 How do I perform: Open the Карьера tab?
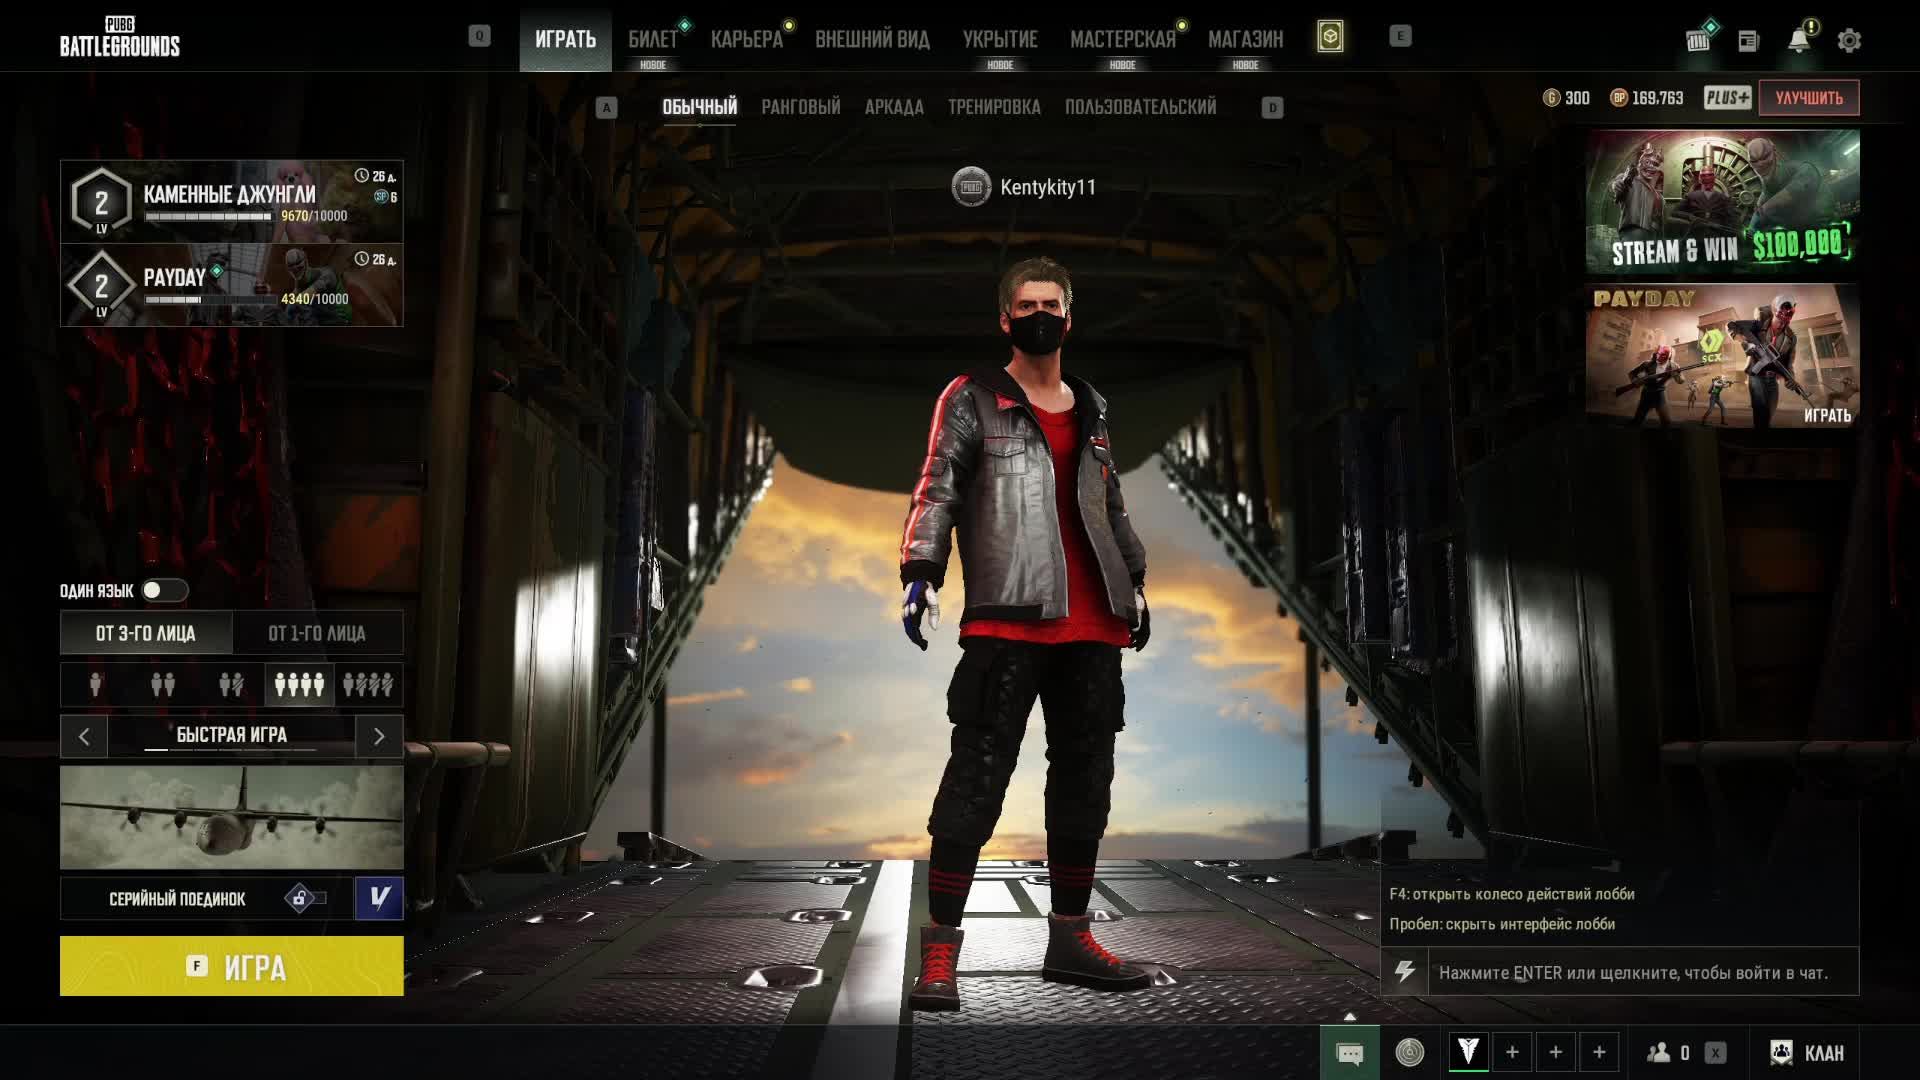click(x=747, y=39)
